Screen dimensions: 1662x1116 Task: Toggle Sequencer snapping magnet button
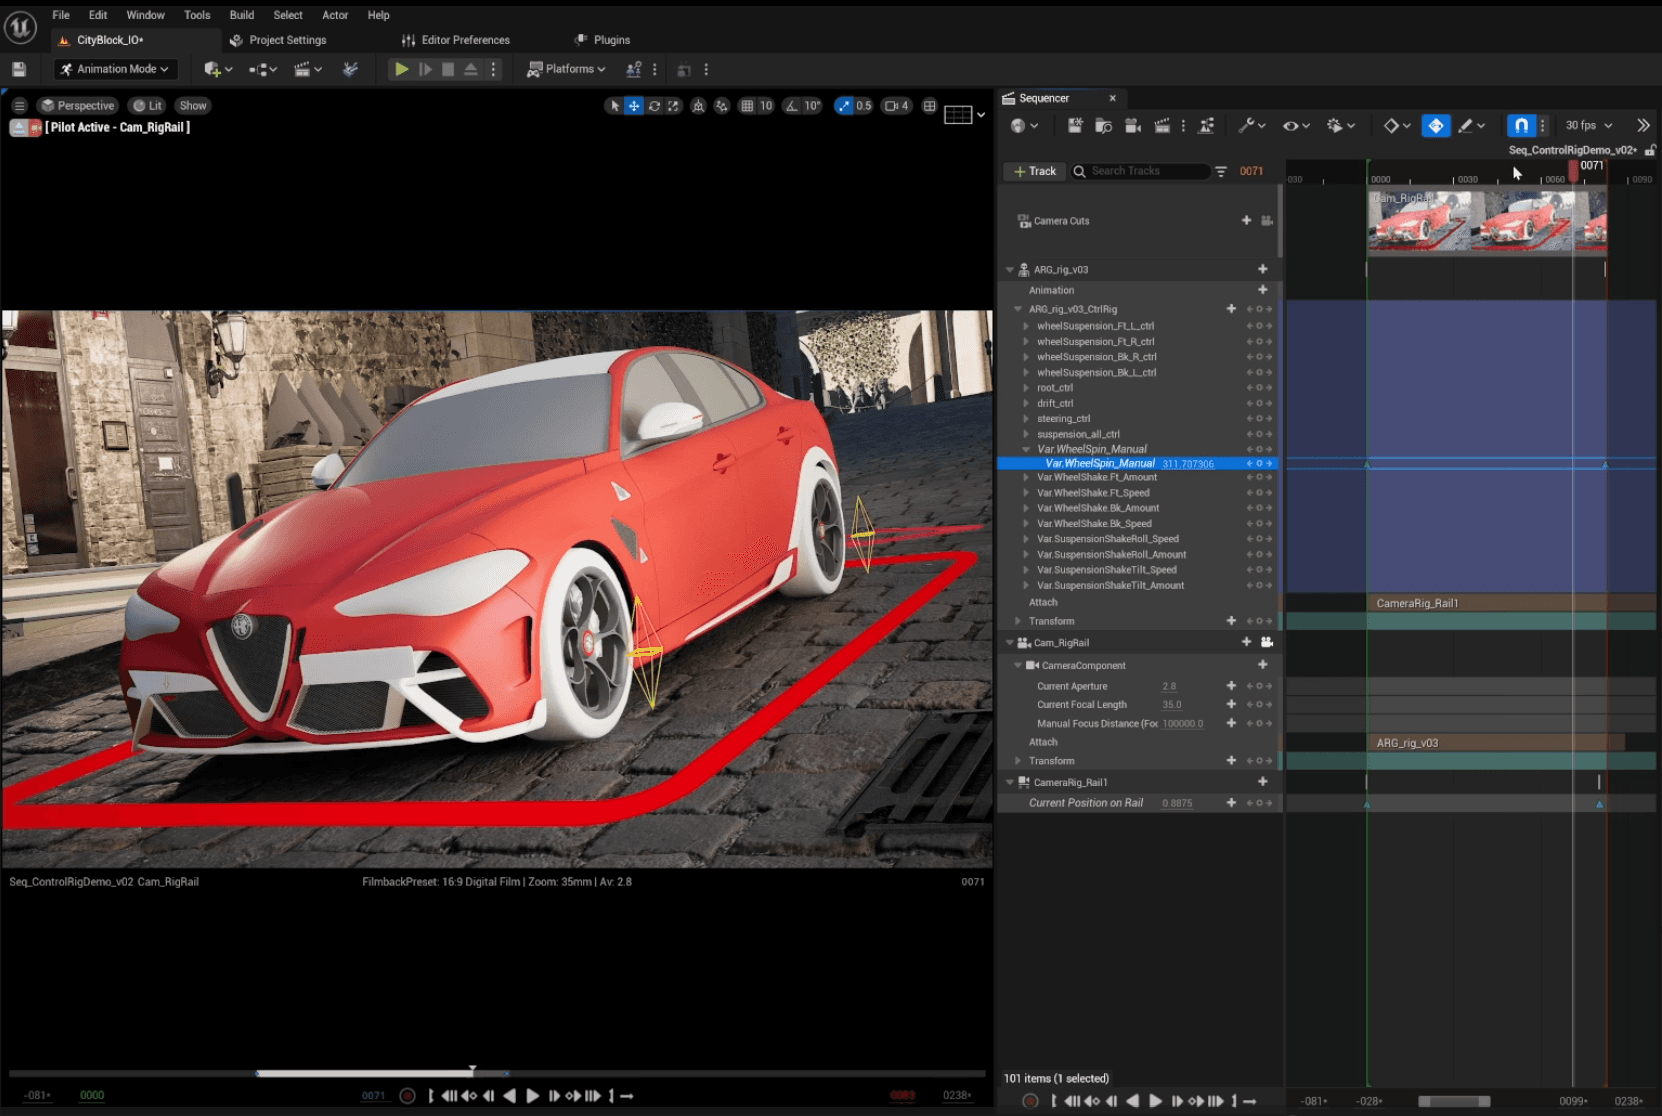[1520, 126]
